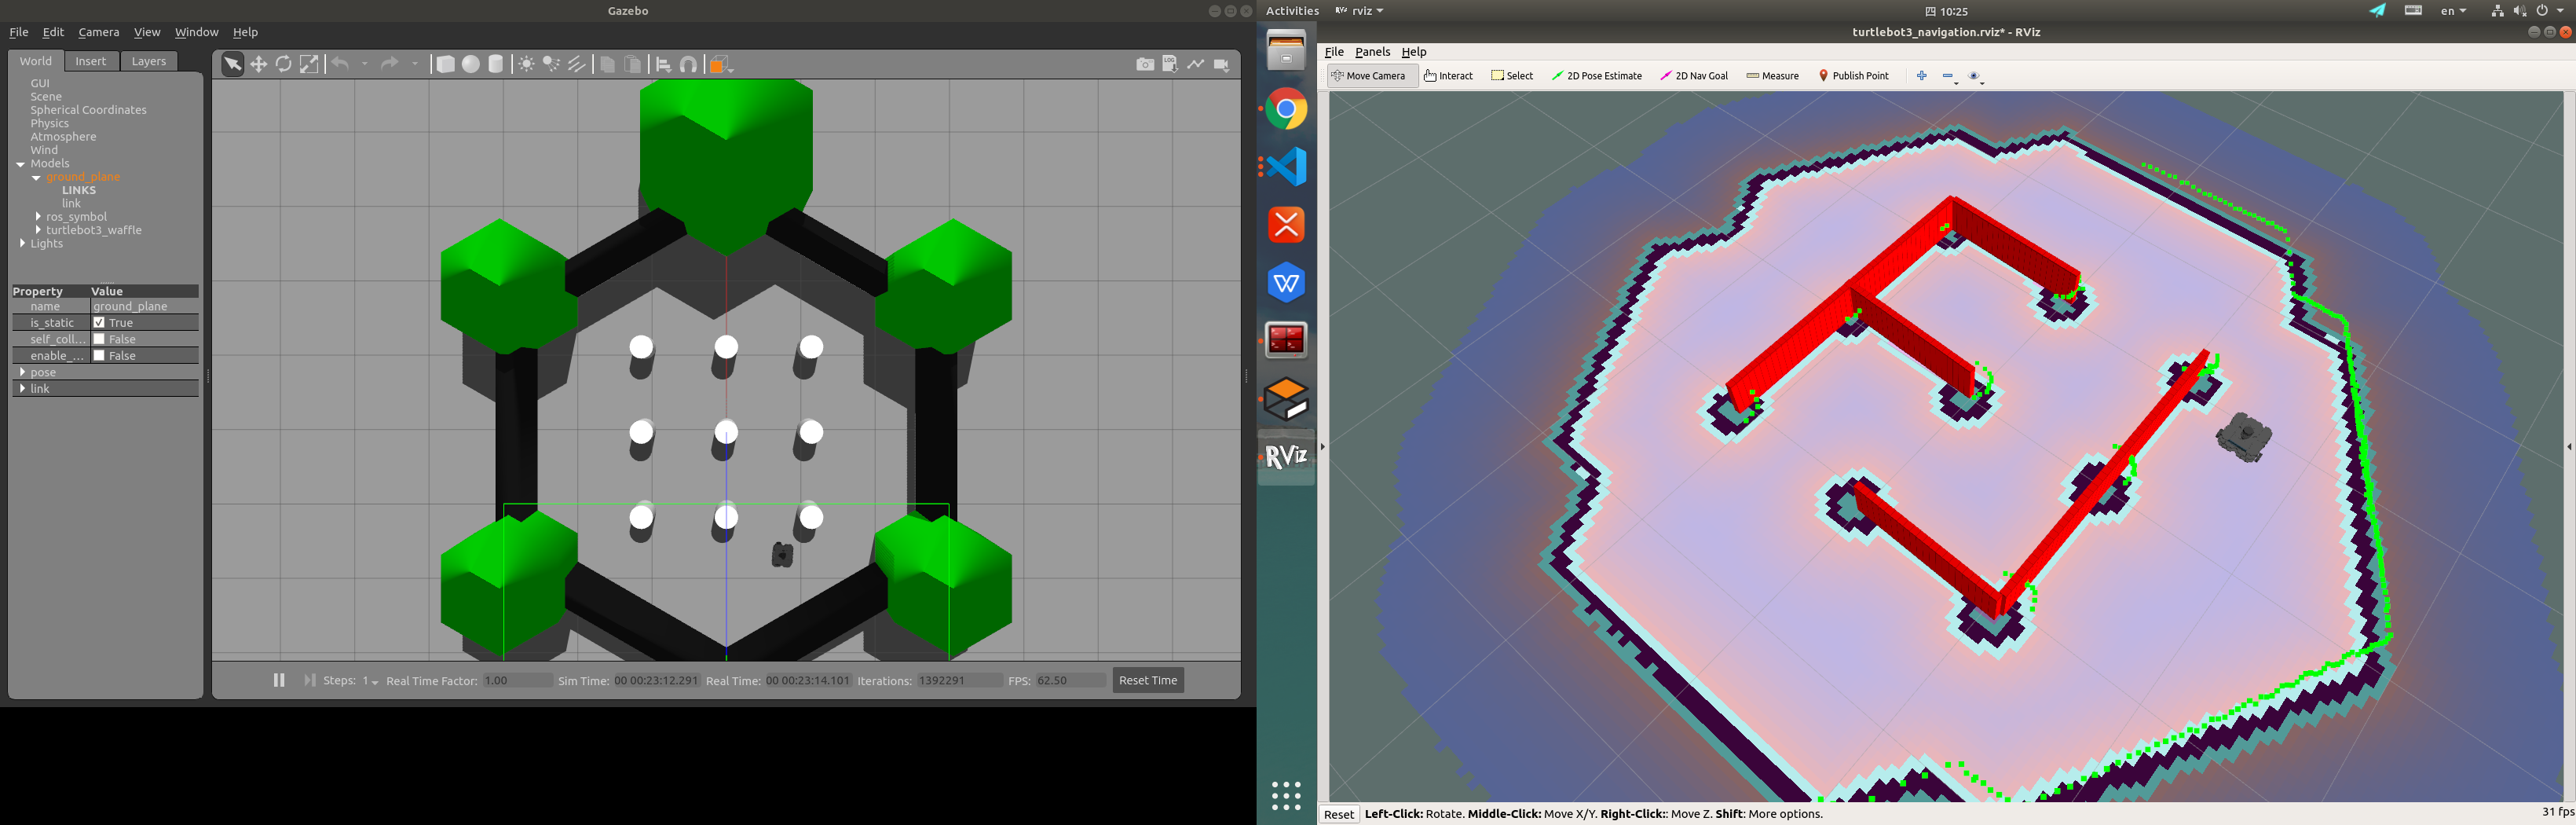Click the paste icon in Gazebo toolbar

tap(633, 64)
